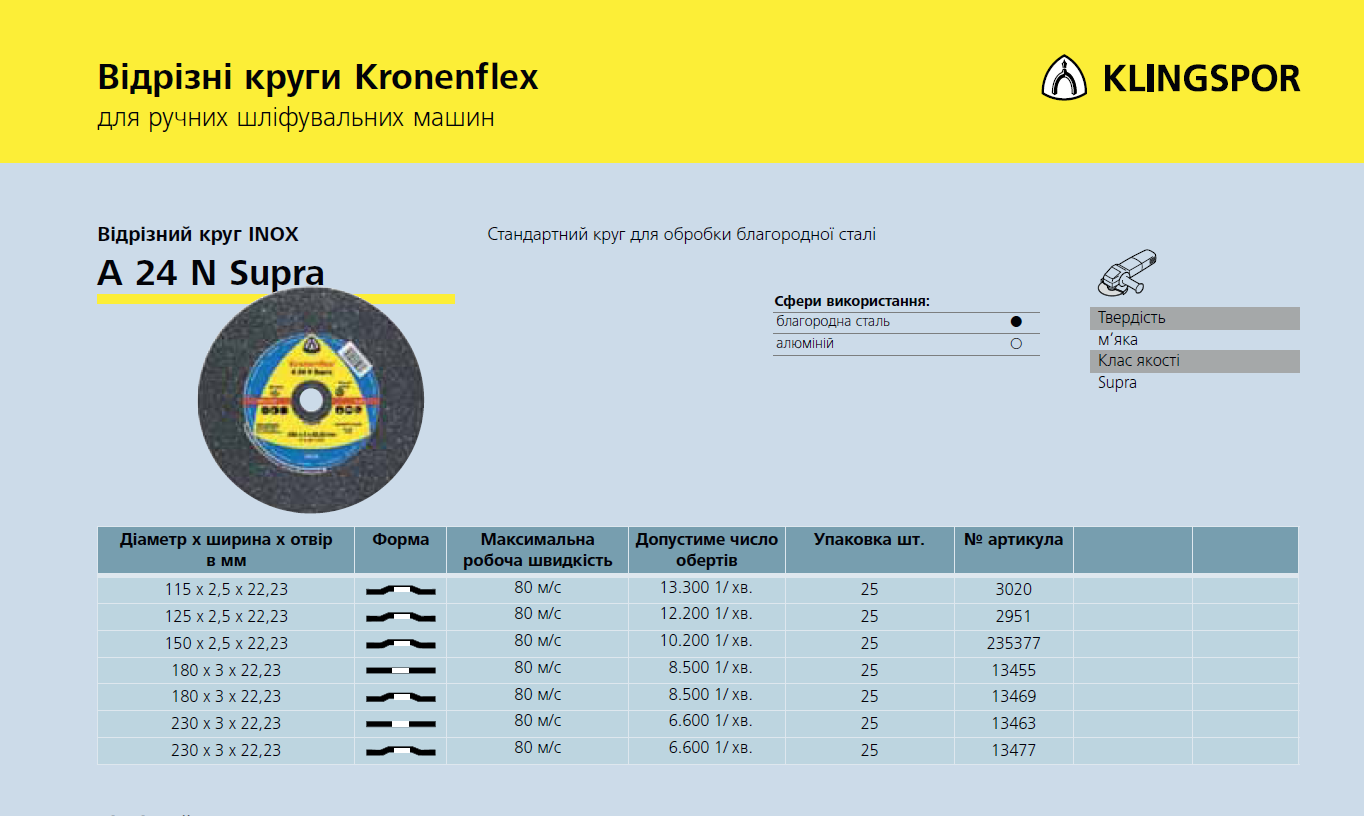Image resolution: width=1364 pixels, height=816 pixels.
Task: Click the flat shape icon for article 13463
Action: pos(401,723)
